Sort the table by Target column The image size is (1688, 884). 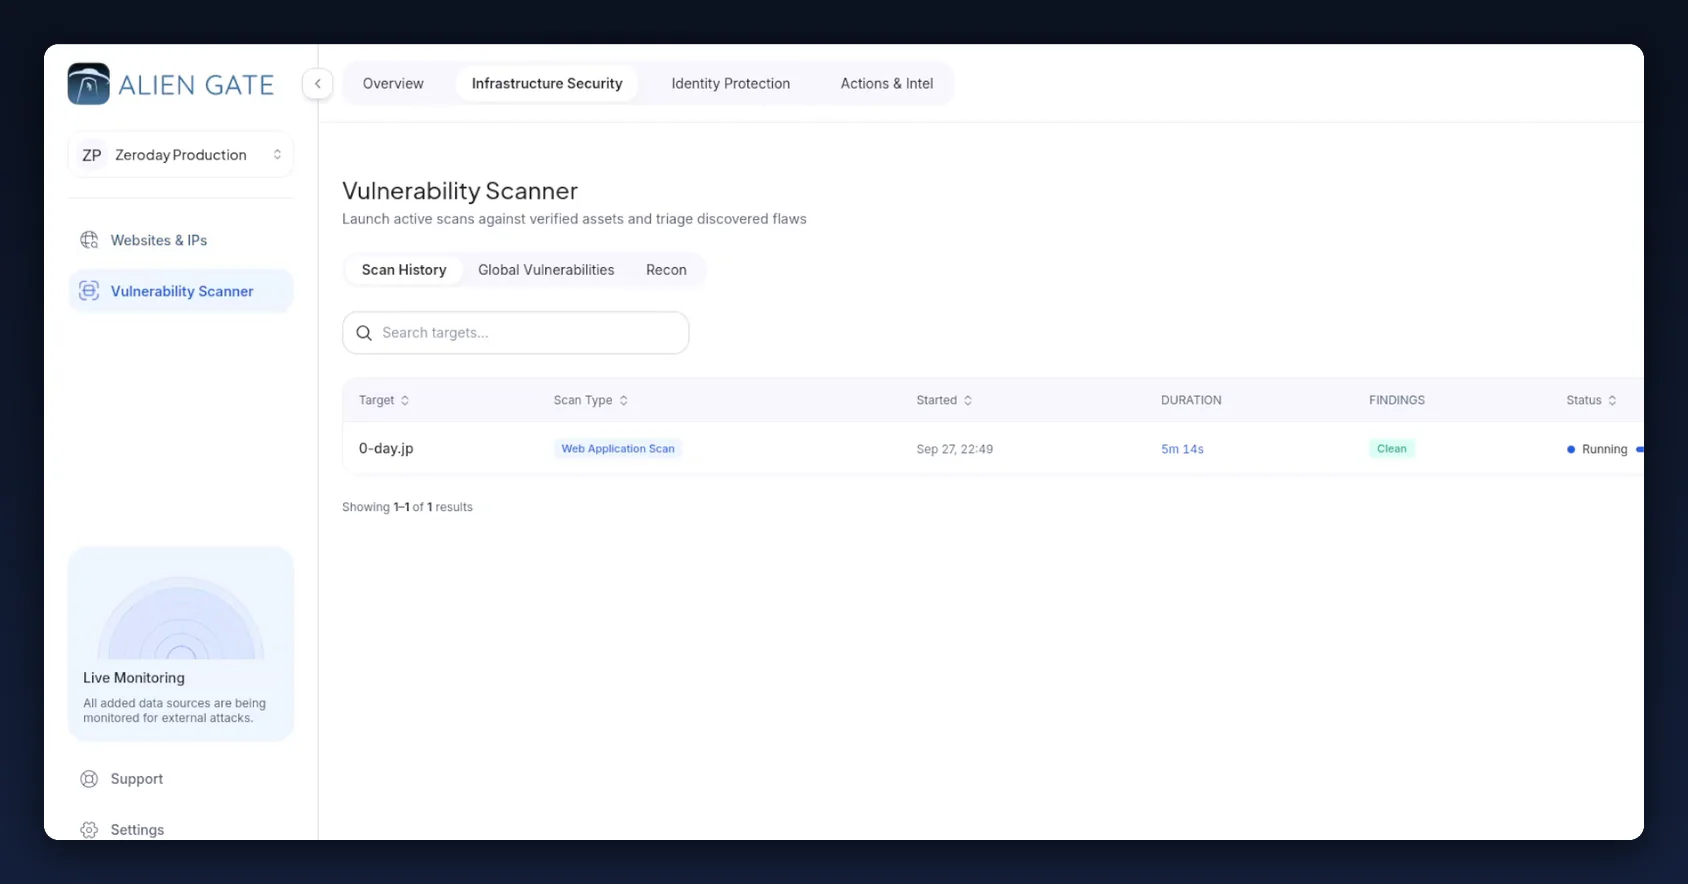click(384, 400)
